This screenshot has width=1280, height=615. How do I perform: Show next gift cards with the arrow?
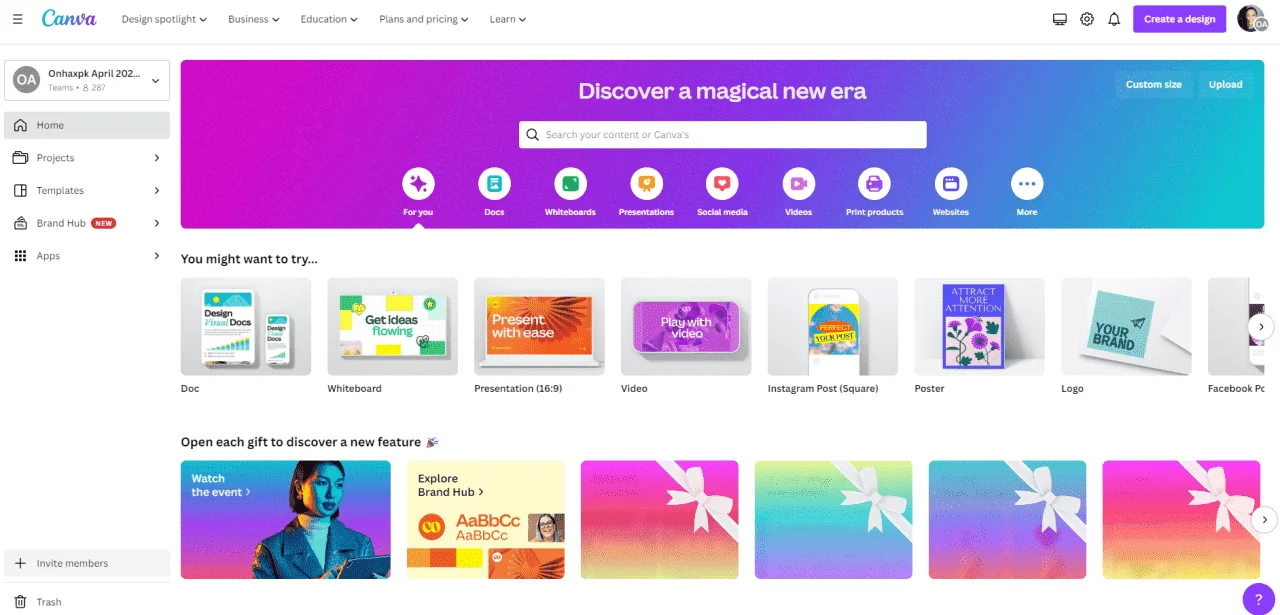(1264, 519)
